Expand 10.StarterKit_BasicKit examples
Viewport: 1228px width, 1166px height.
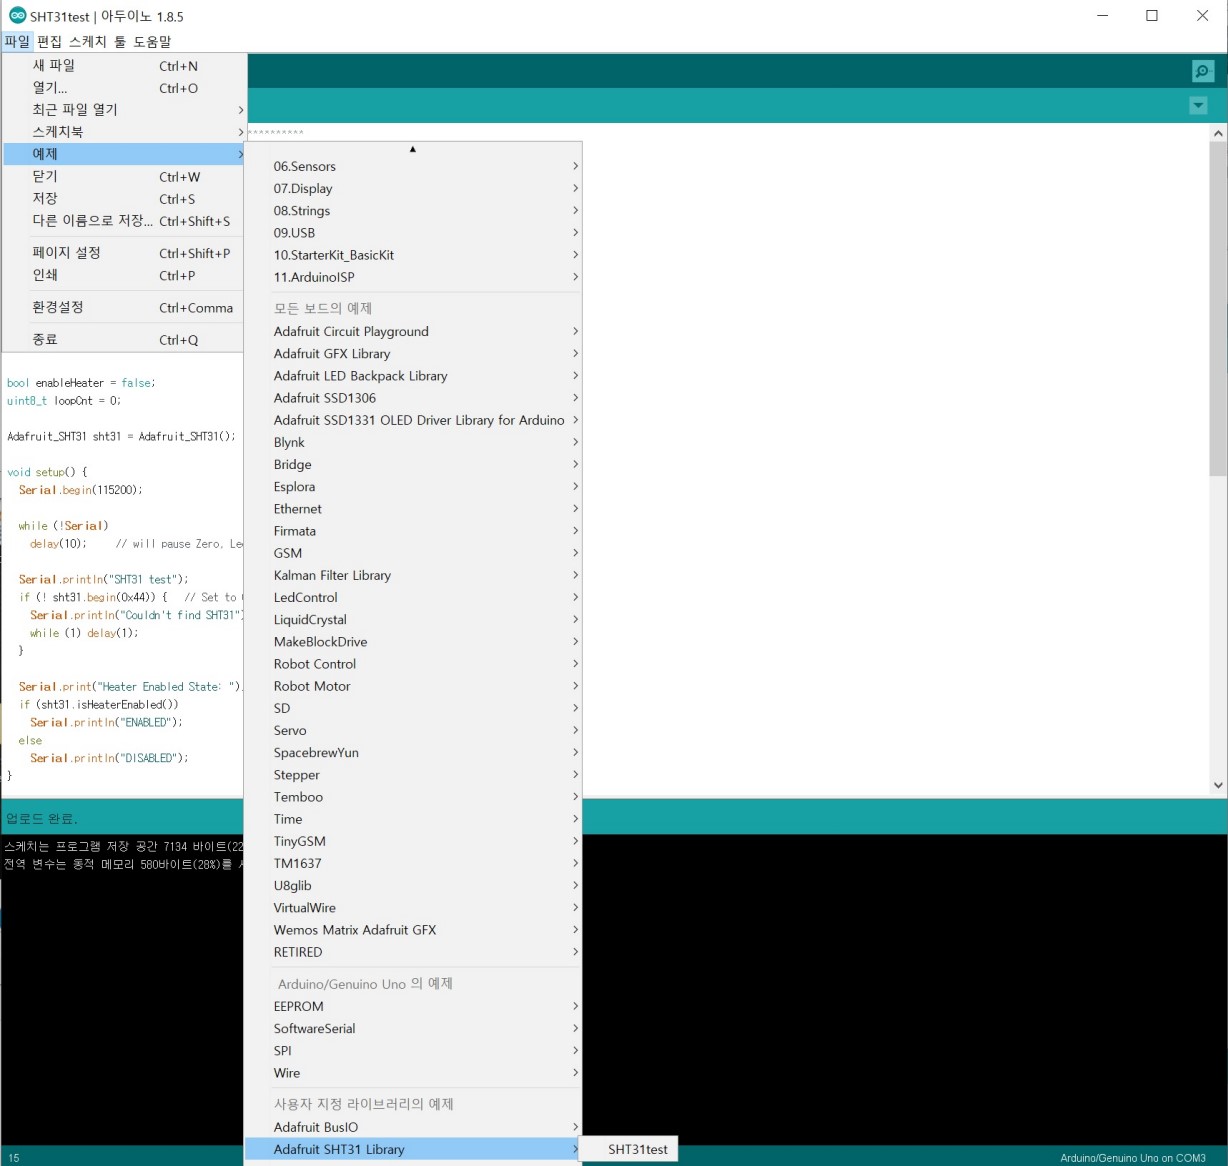click(x=413, y=255)
